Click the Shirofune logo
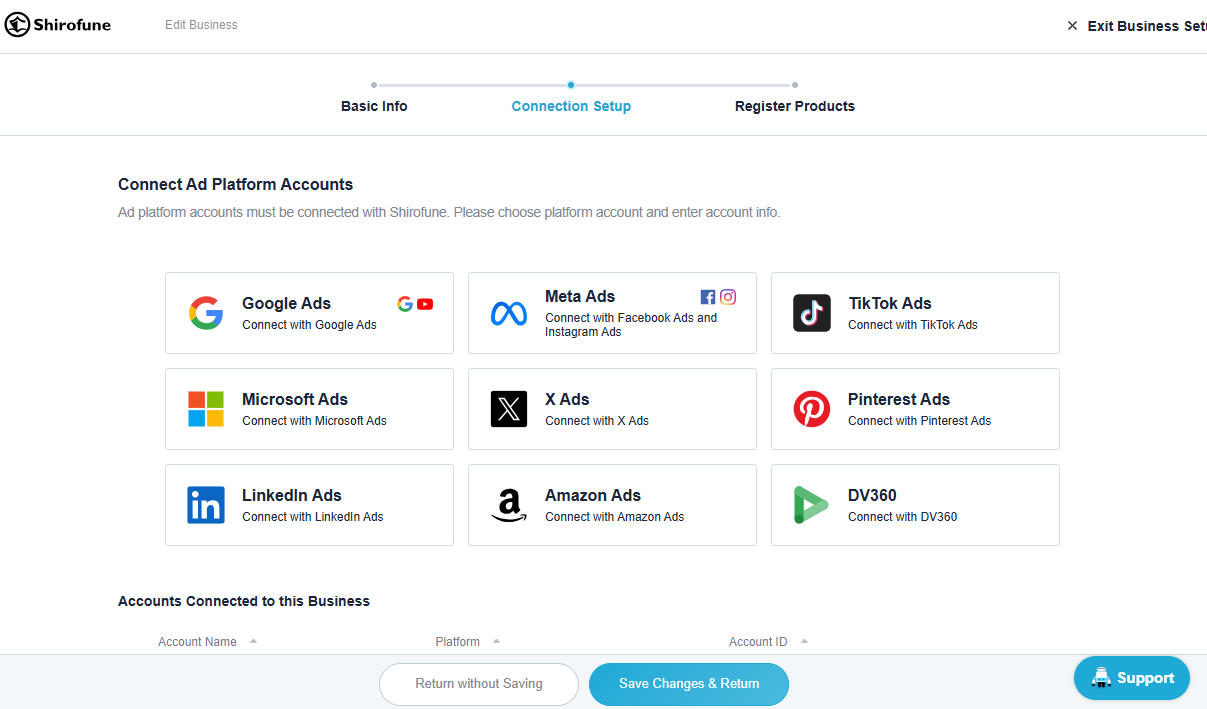The width and height of the screenshot is (1207, 709). (57, 24)
